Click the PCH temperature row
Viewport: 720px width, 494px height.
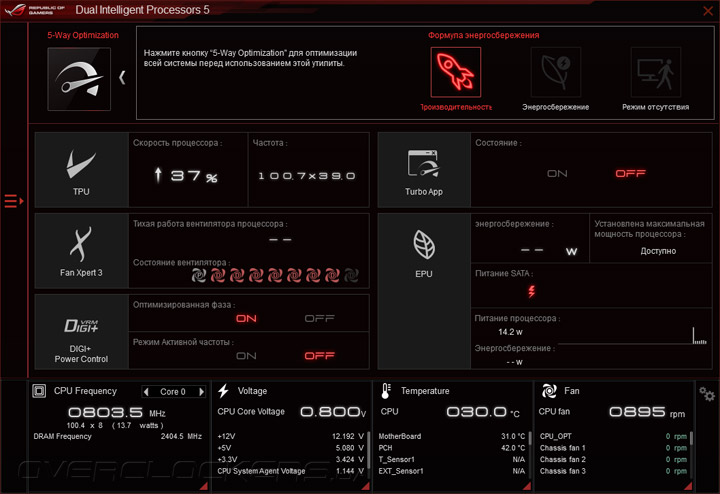[452, 448]
